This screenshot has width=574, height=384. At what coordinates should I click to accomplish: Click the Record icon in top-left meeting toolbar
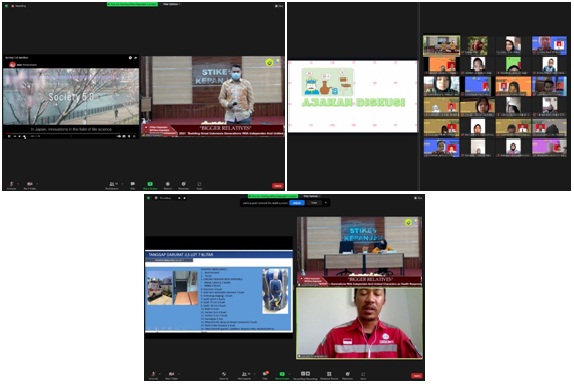pyautogui.click(x=168, y=184)
